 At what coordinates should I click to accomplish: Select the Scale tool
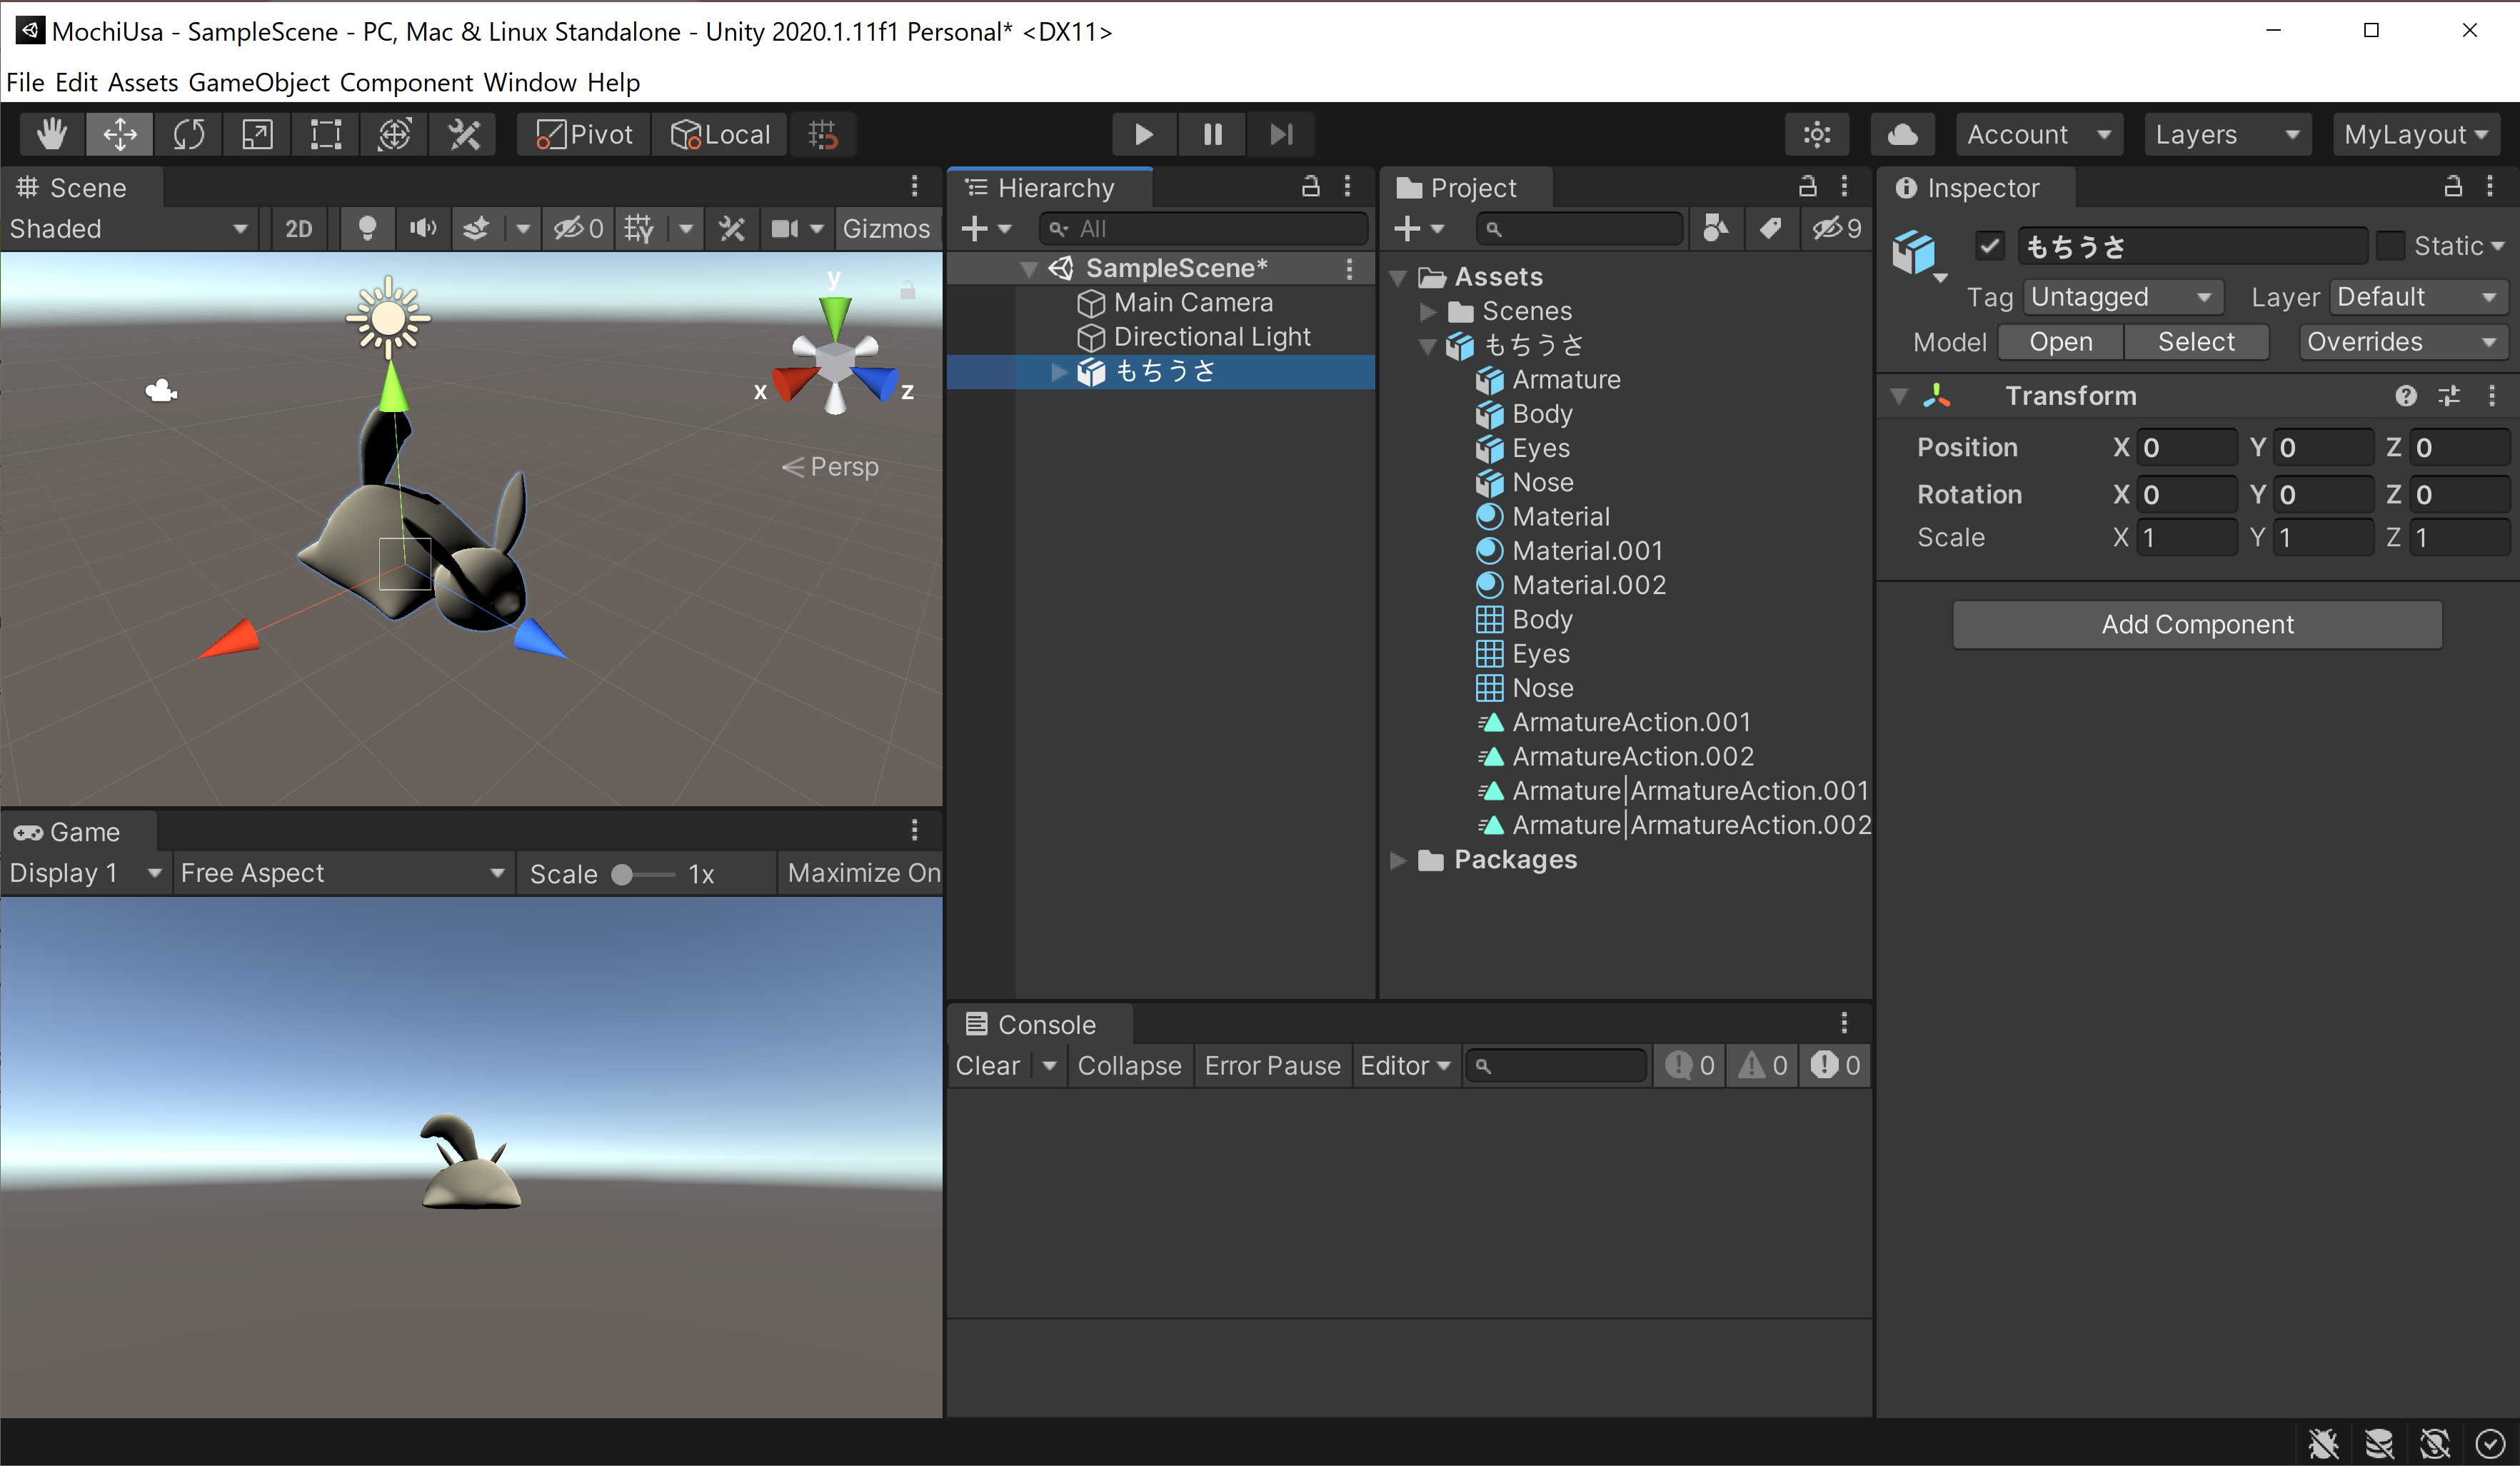point(257,134)
